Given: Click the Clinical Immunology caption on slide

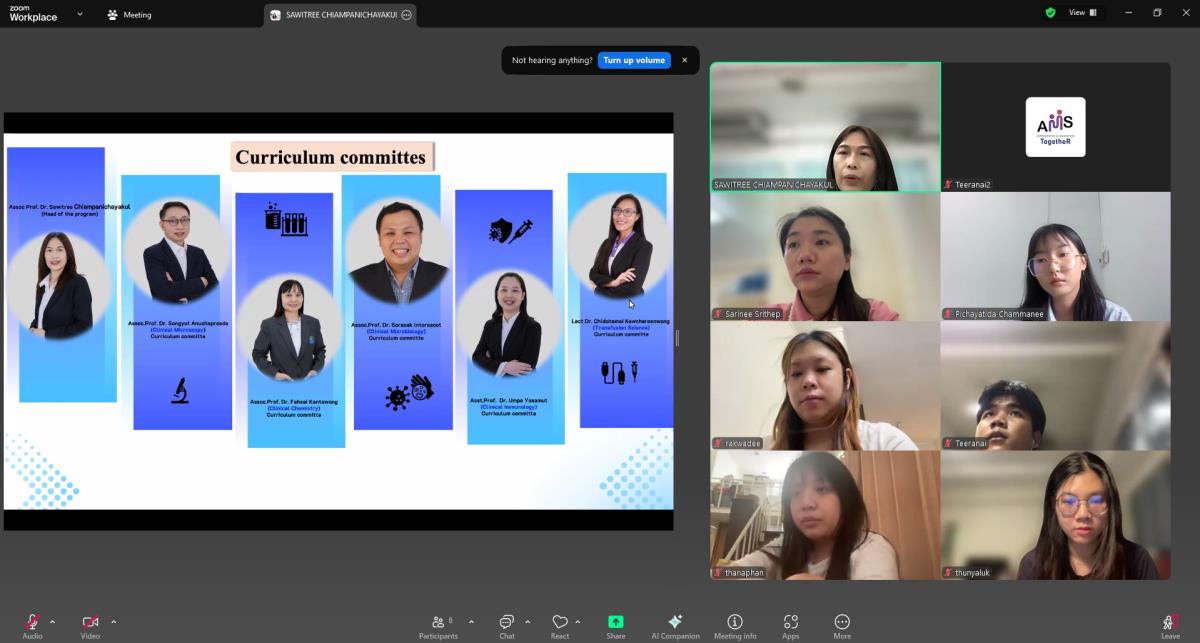Looking at the screenshot, I should 509,407.
